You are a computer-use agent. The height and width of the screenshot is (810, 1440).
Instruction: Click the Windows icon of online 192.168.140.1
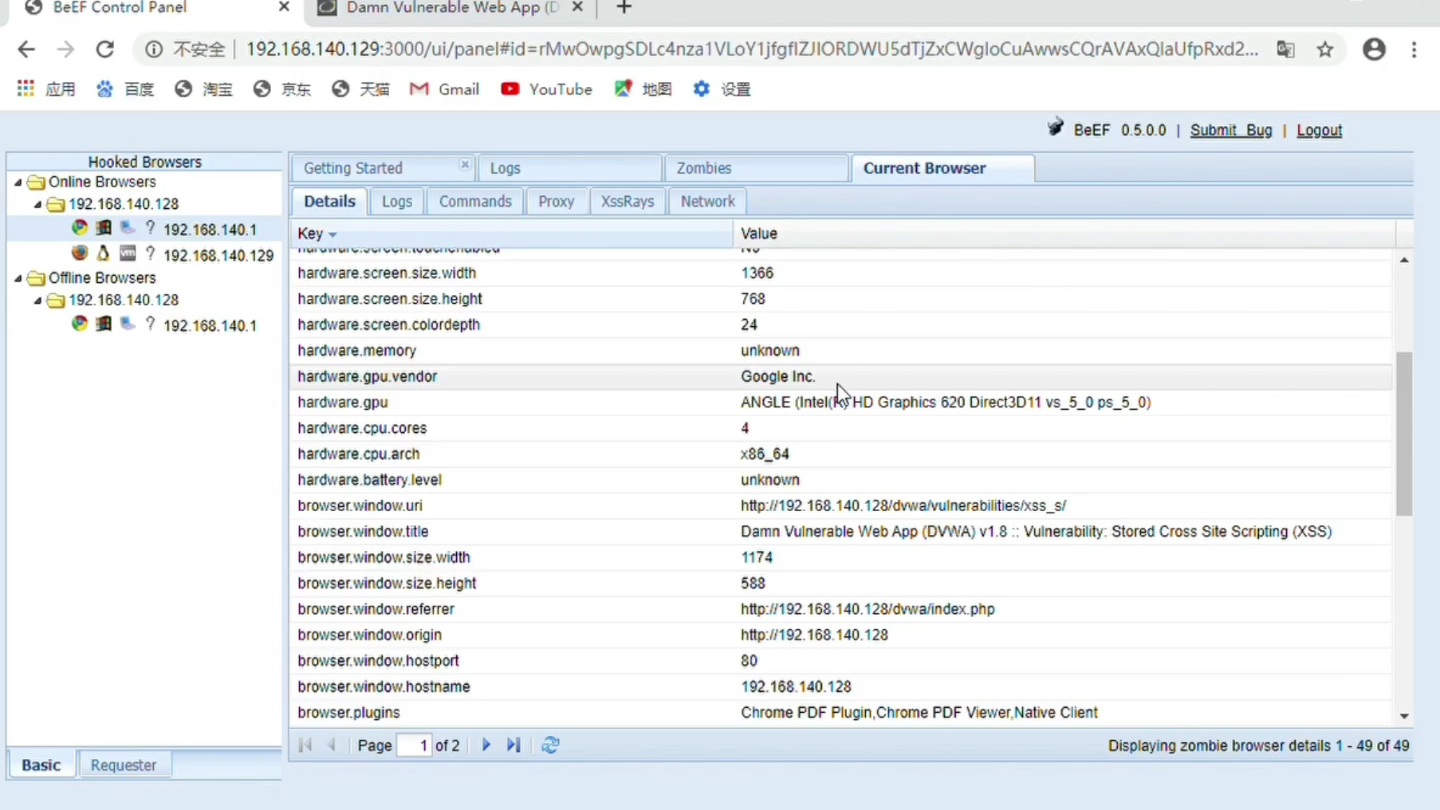[x=103, y=228]
